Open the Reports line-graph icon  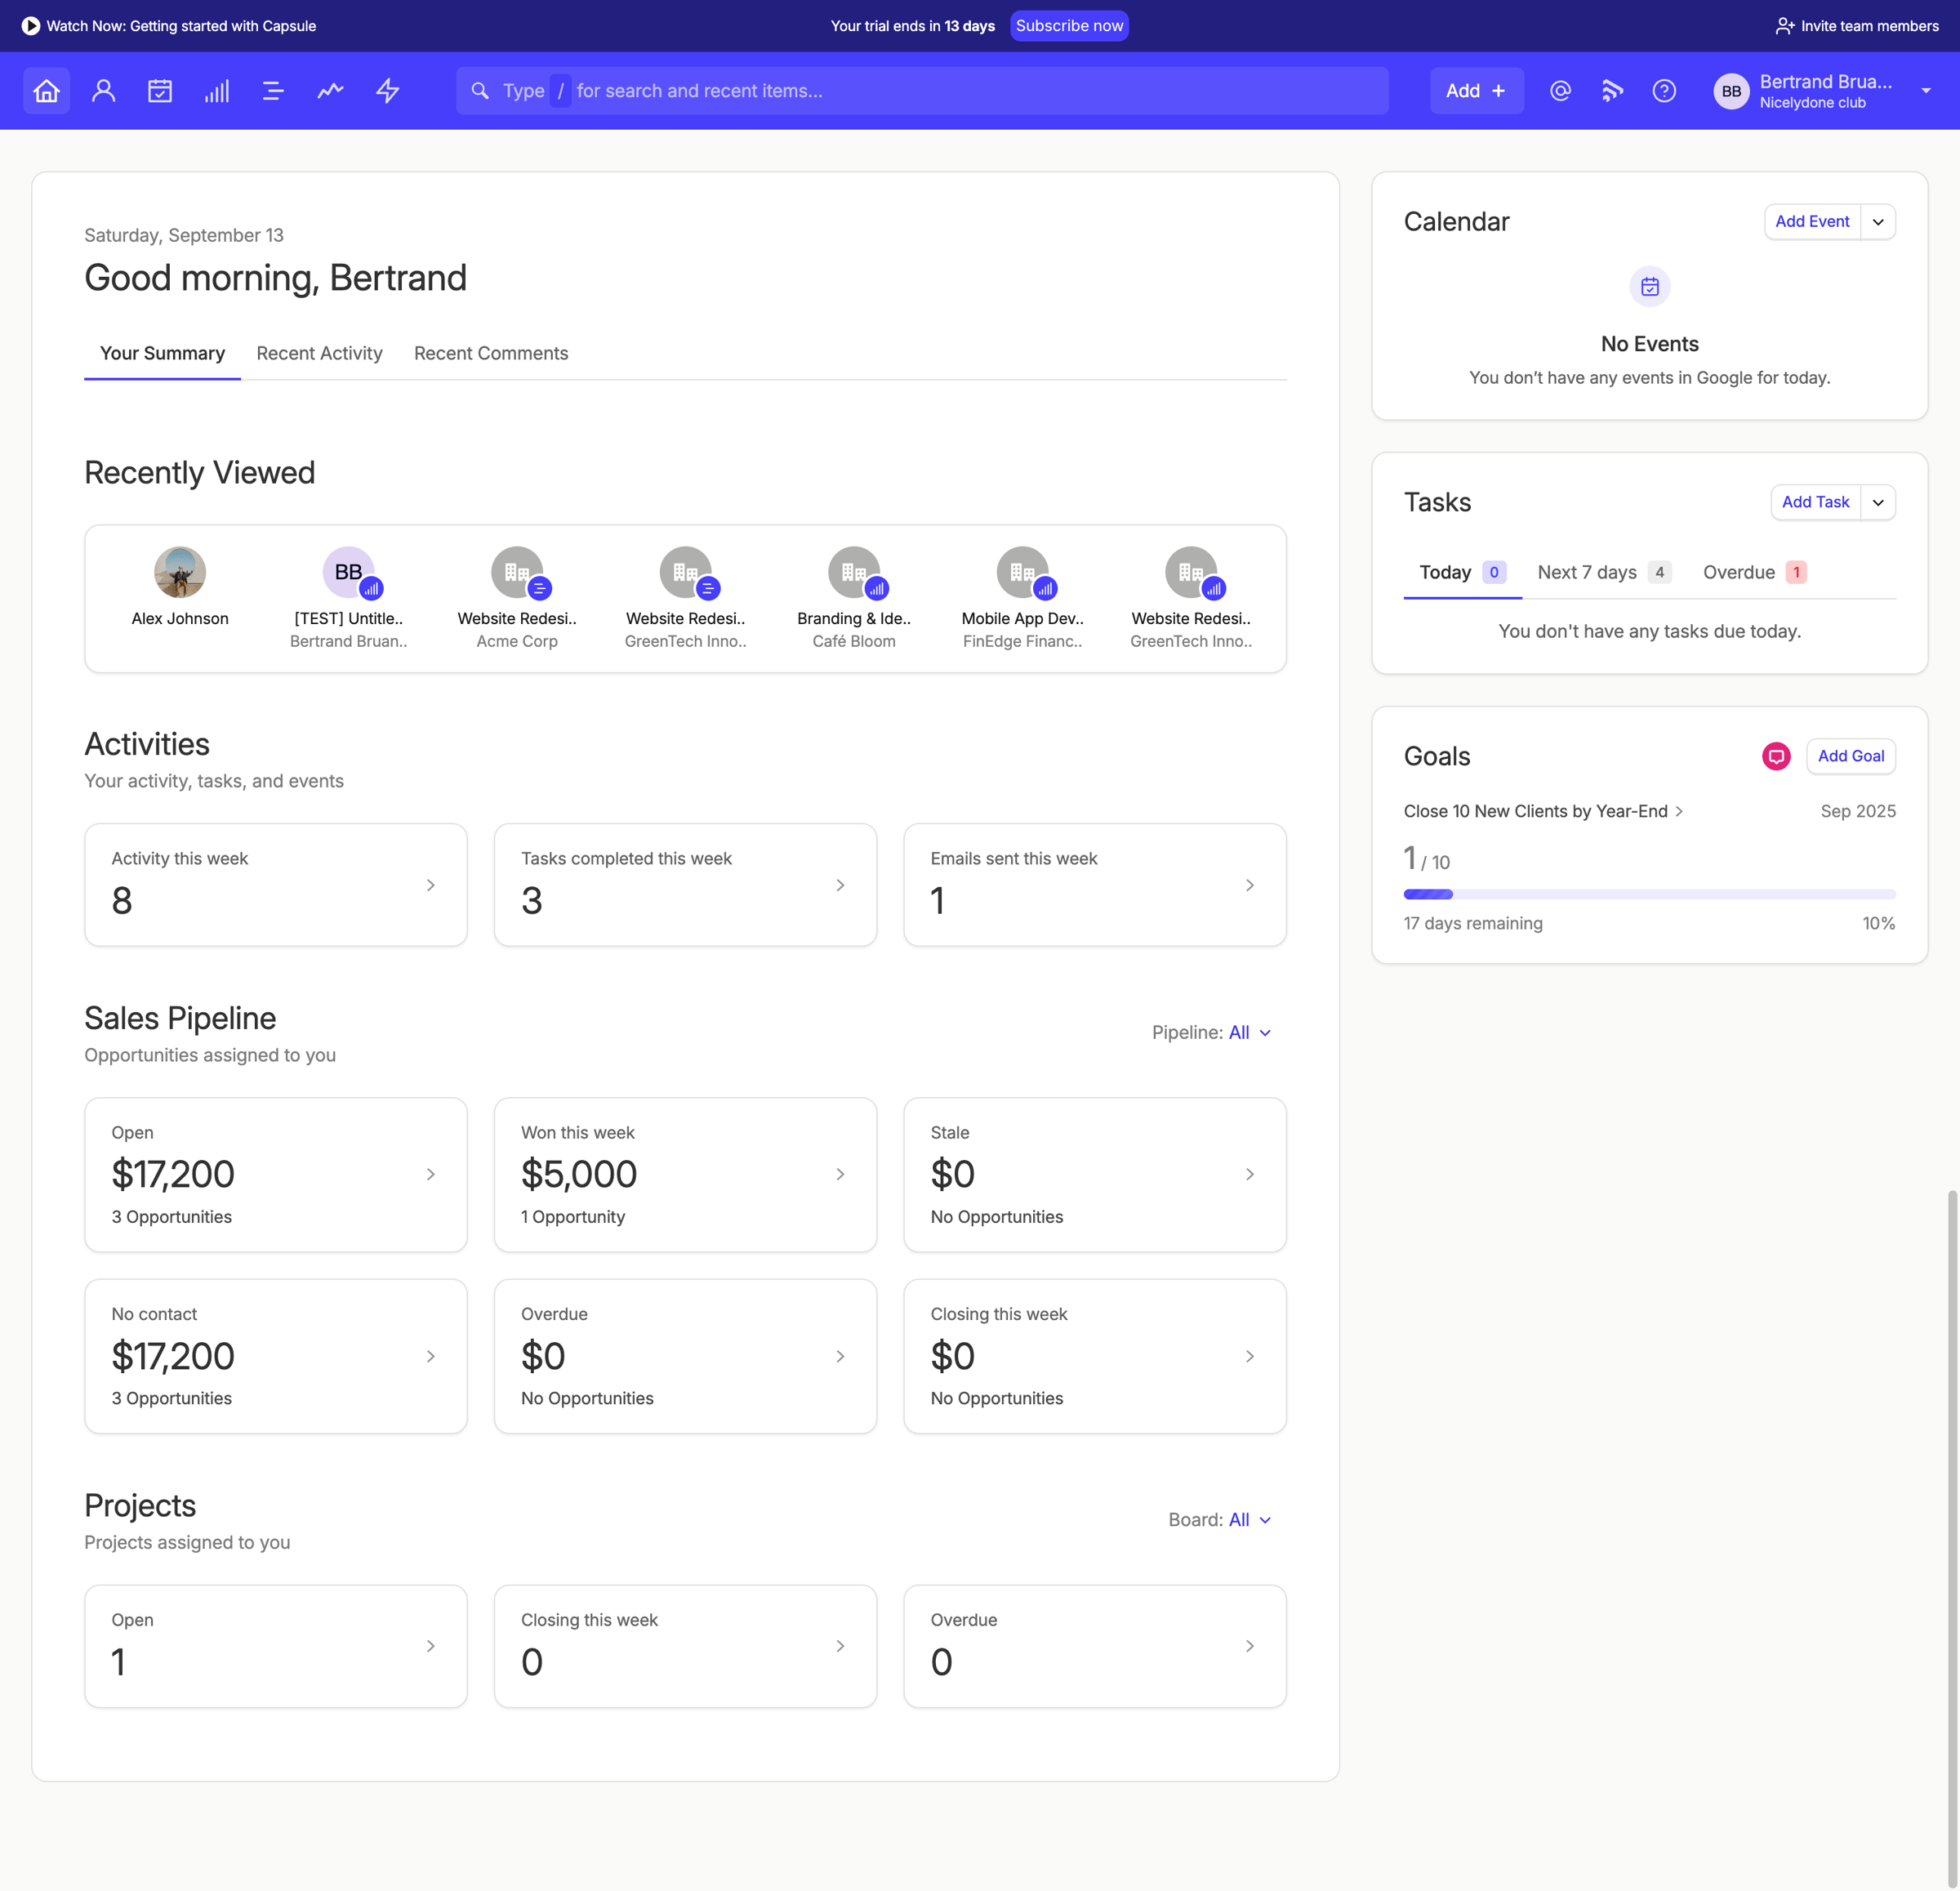click(330, 91)
